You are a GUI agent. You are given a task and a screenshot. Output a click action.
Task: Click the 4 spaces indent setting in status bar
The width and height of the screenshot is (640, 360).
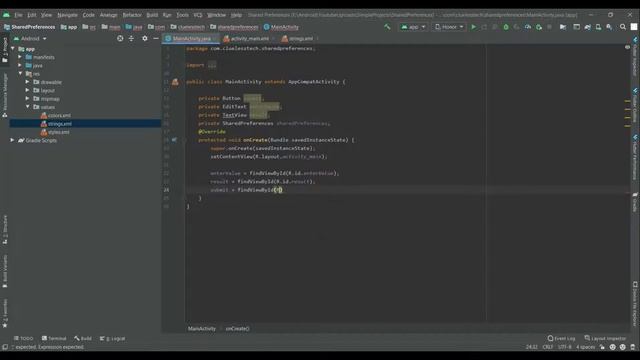point(585,347)
